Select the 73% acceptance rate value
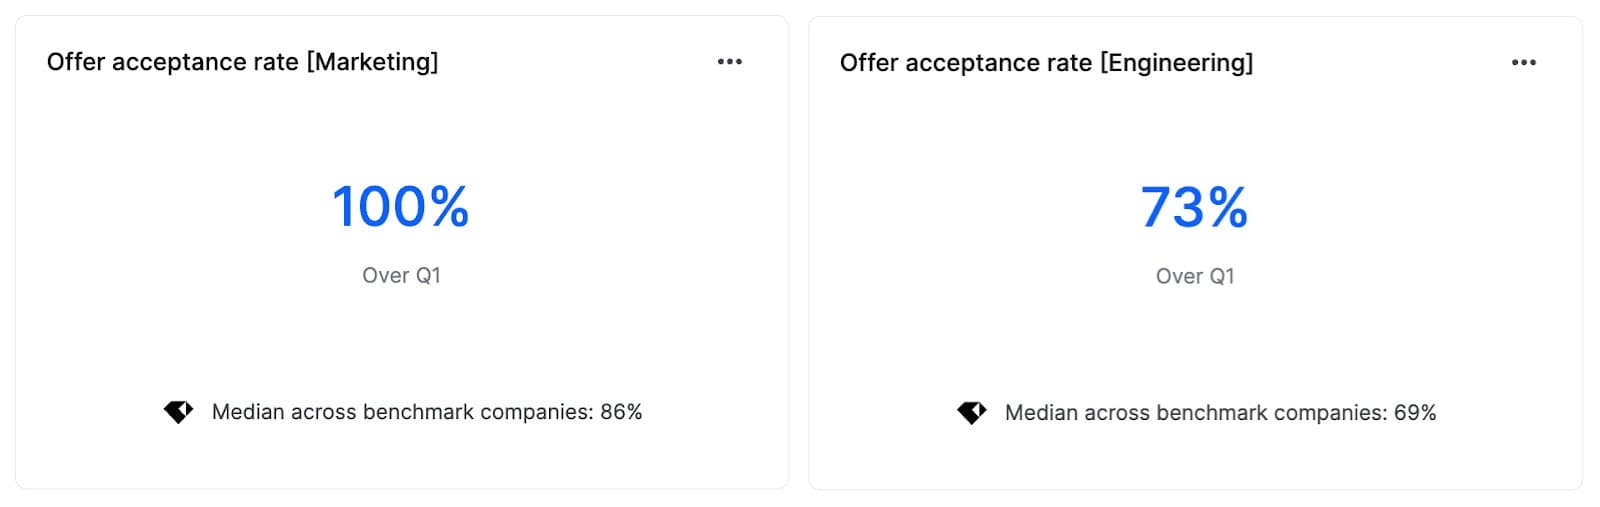 [1194, 208]
